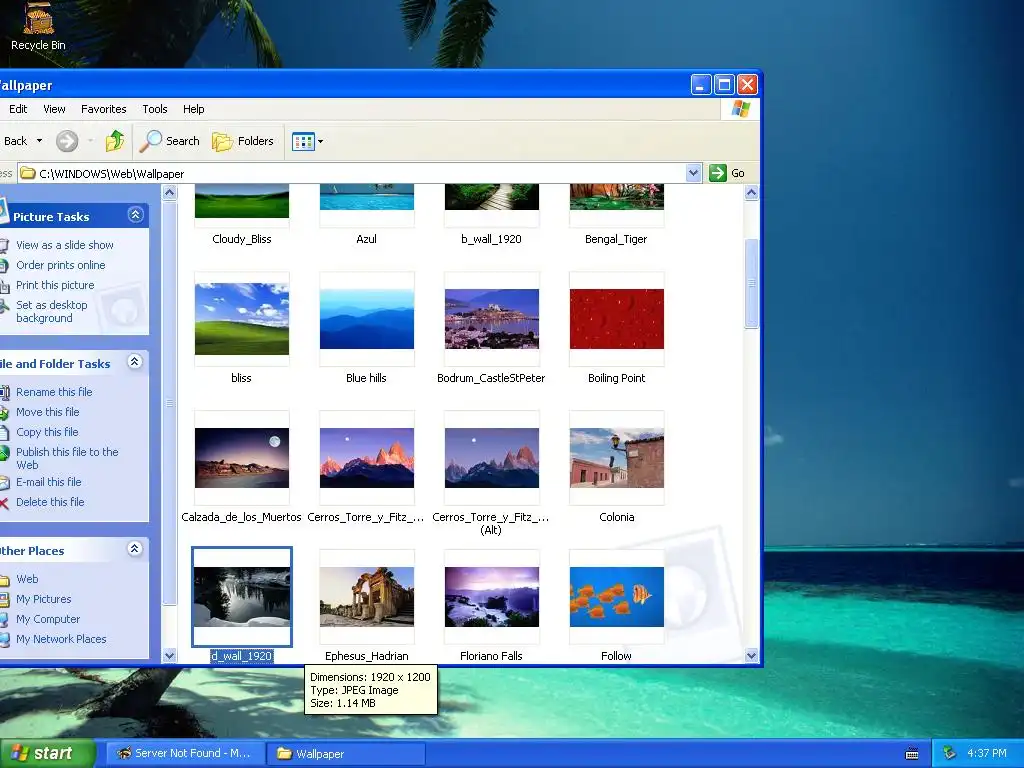This screenshot has height=768, width=1024.
Task: Click the My Network Places icon
Action: pos(5,639)
